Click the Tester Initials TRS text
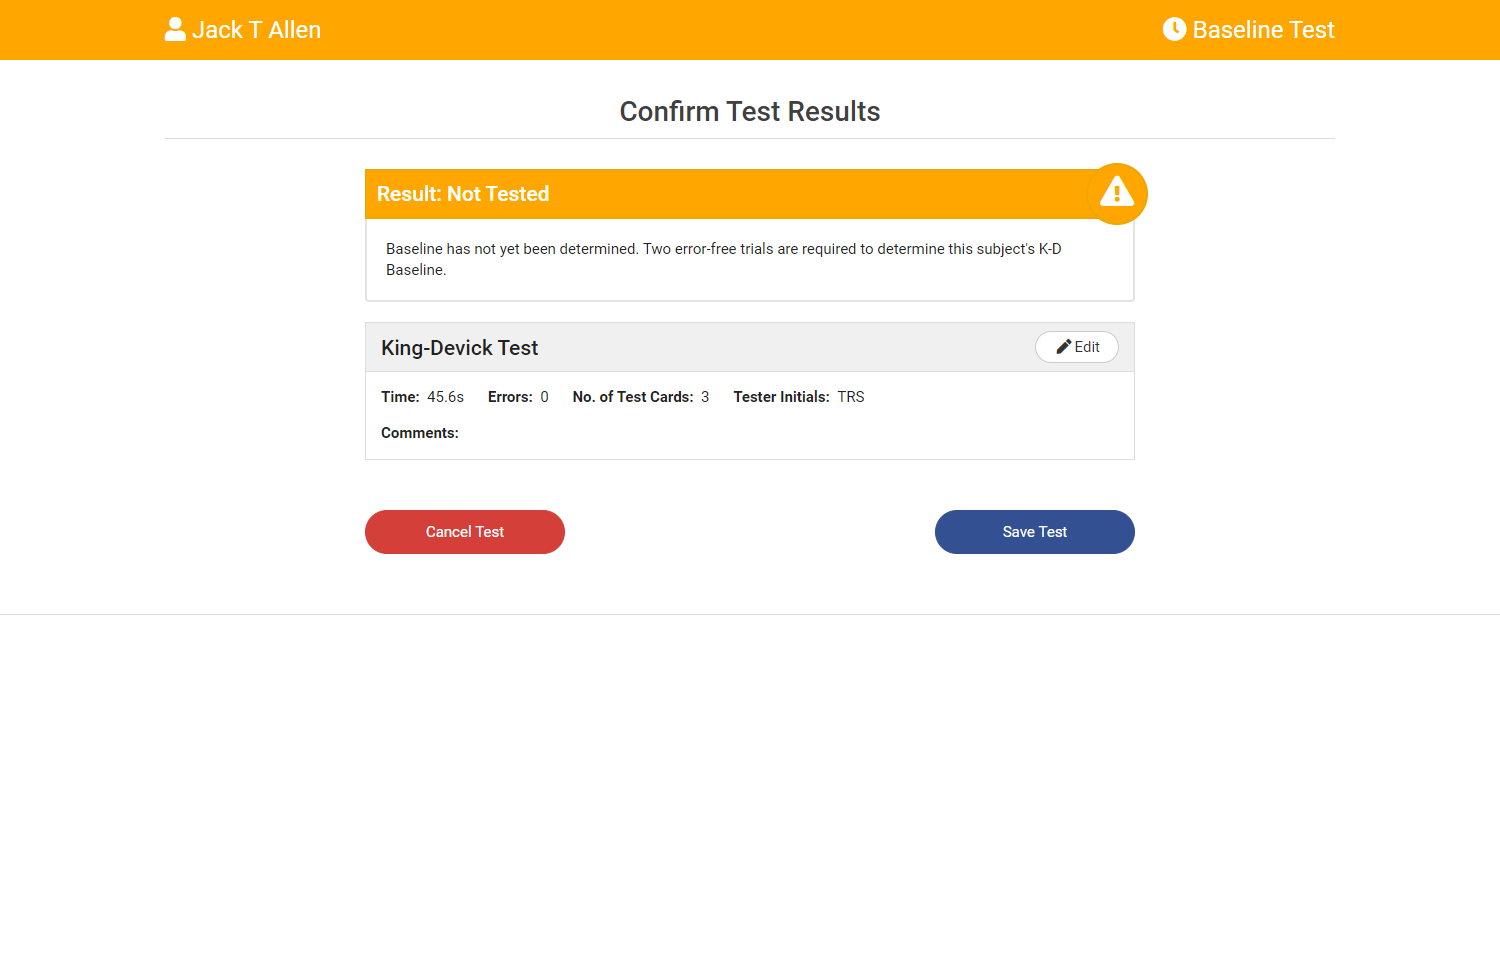Screen dimensions: 1500x959 [x=850, y=396]
